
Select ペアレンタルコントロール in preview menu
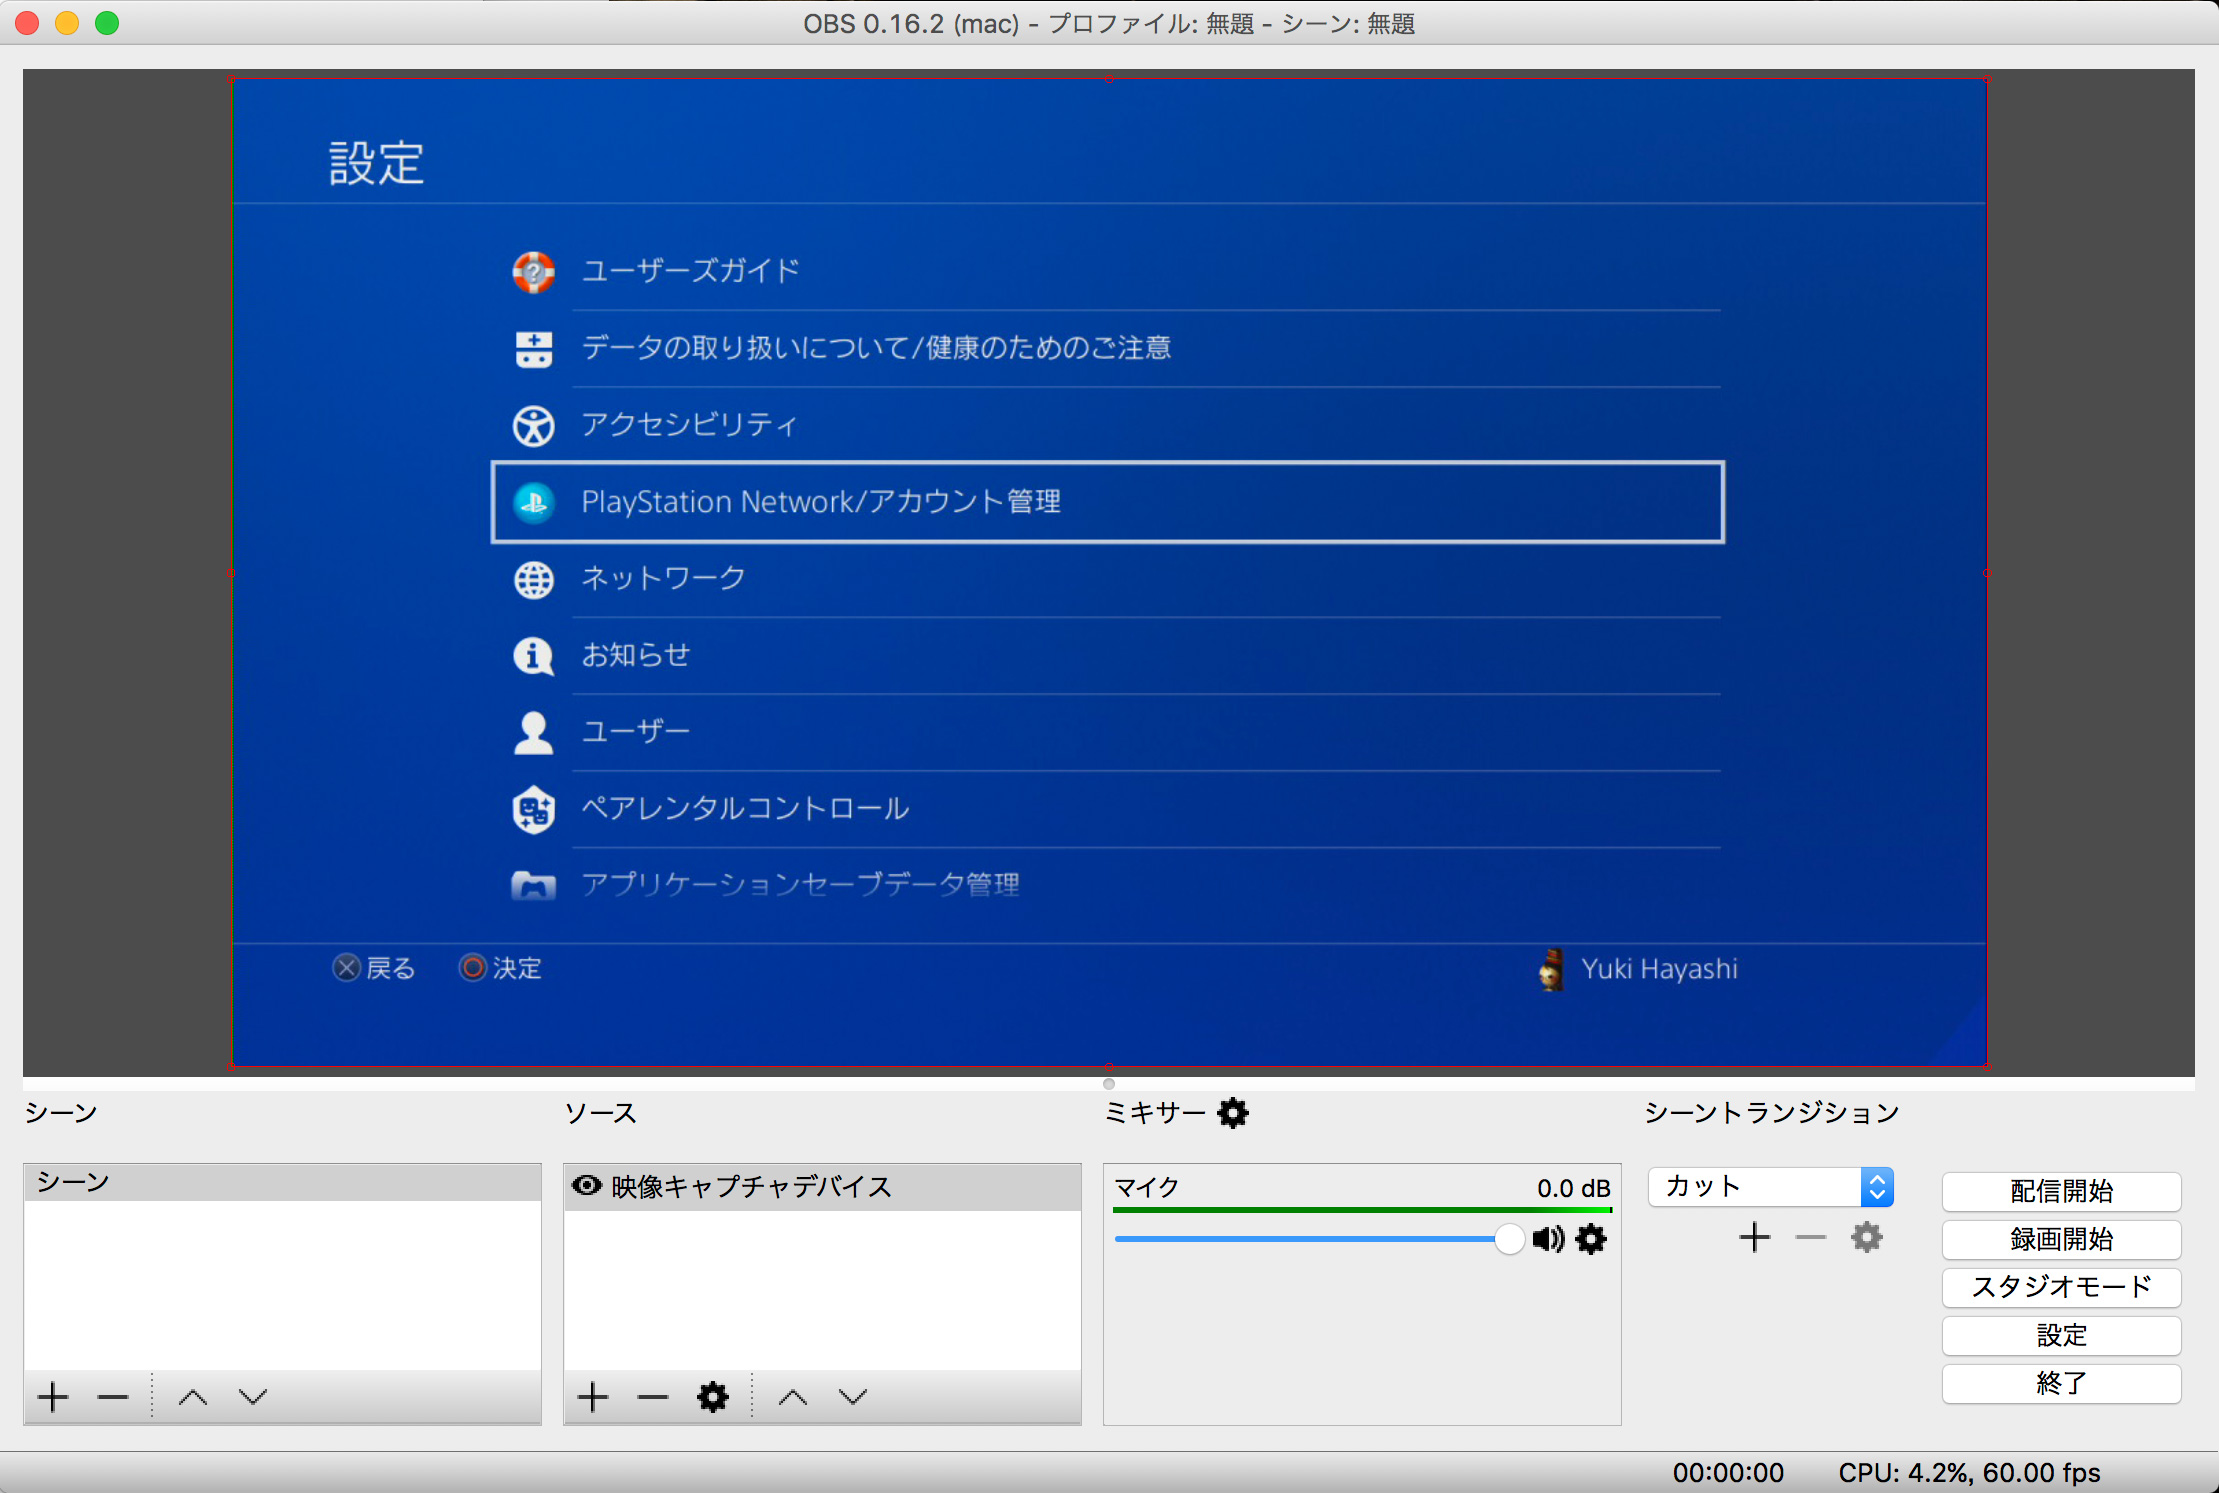[x=1106, y=809]
